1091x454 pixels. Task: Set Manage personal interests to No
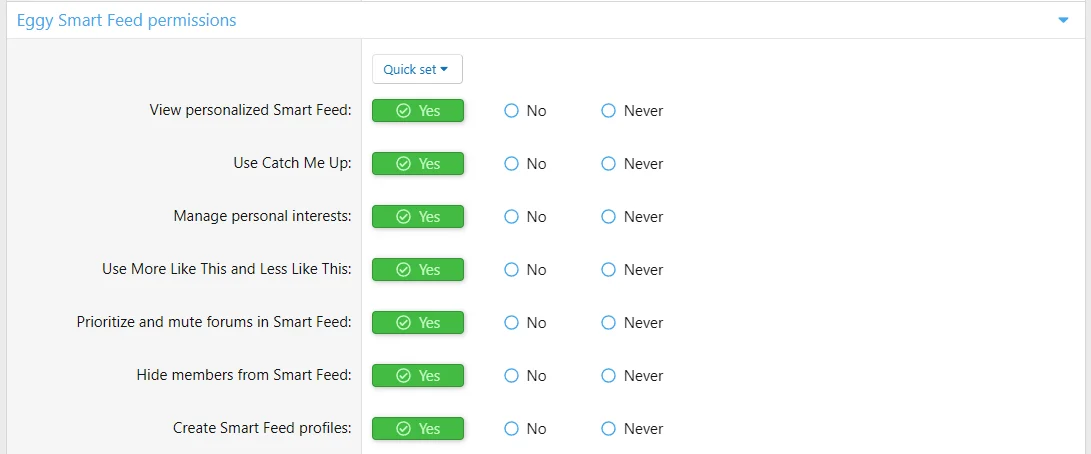click(x=525, y=217)
